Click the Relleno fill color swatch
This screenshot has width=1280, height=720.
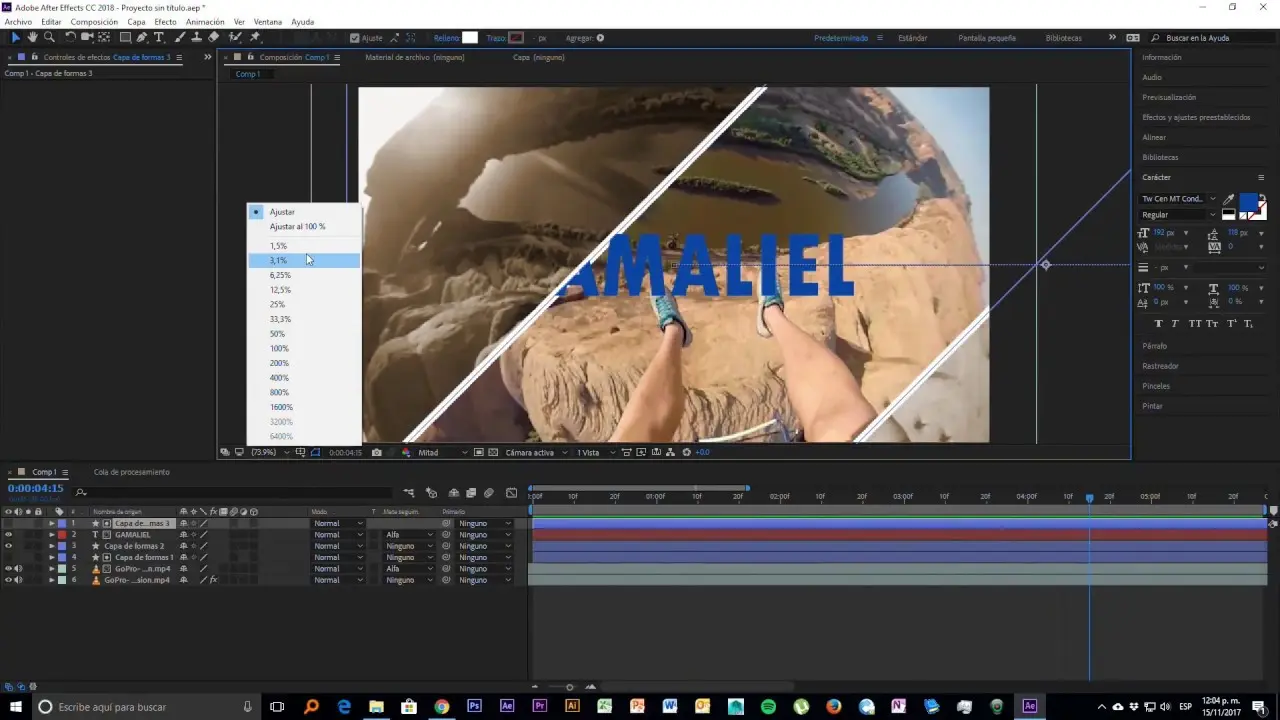tap(469, 38)
